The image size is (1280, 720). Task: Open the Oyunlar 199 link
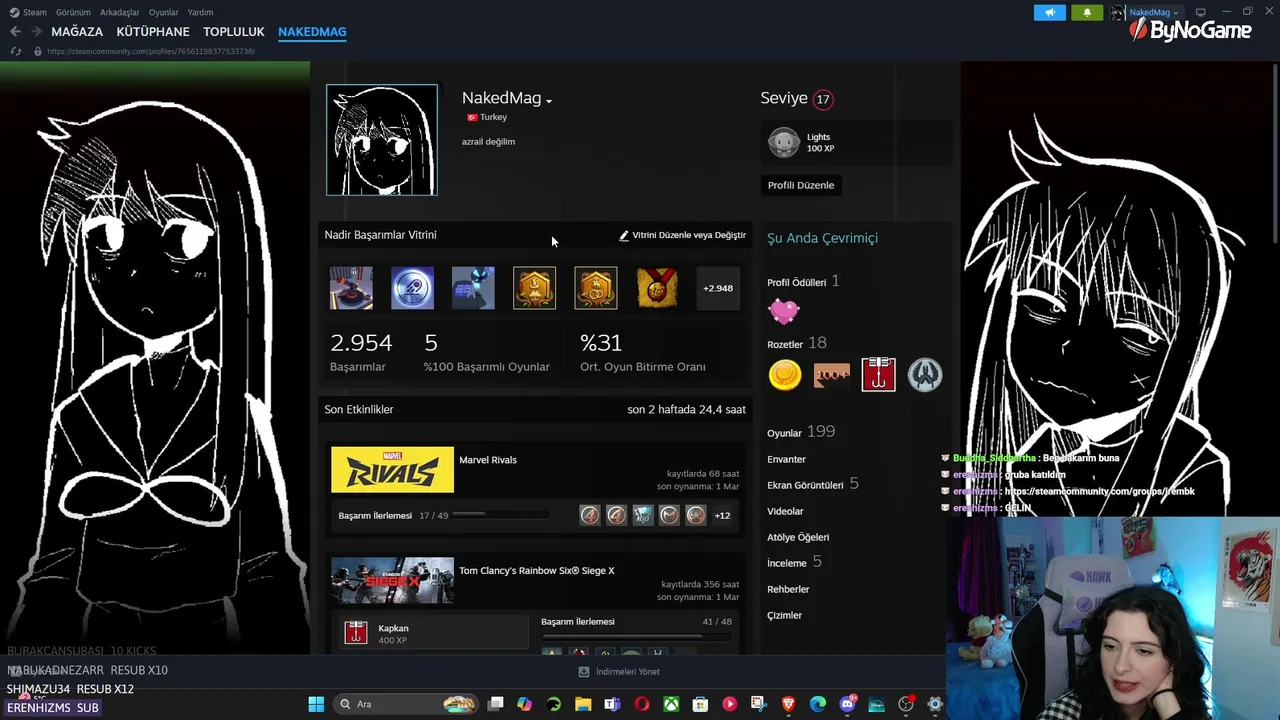click(801, 432)
